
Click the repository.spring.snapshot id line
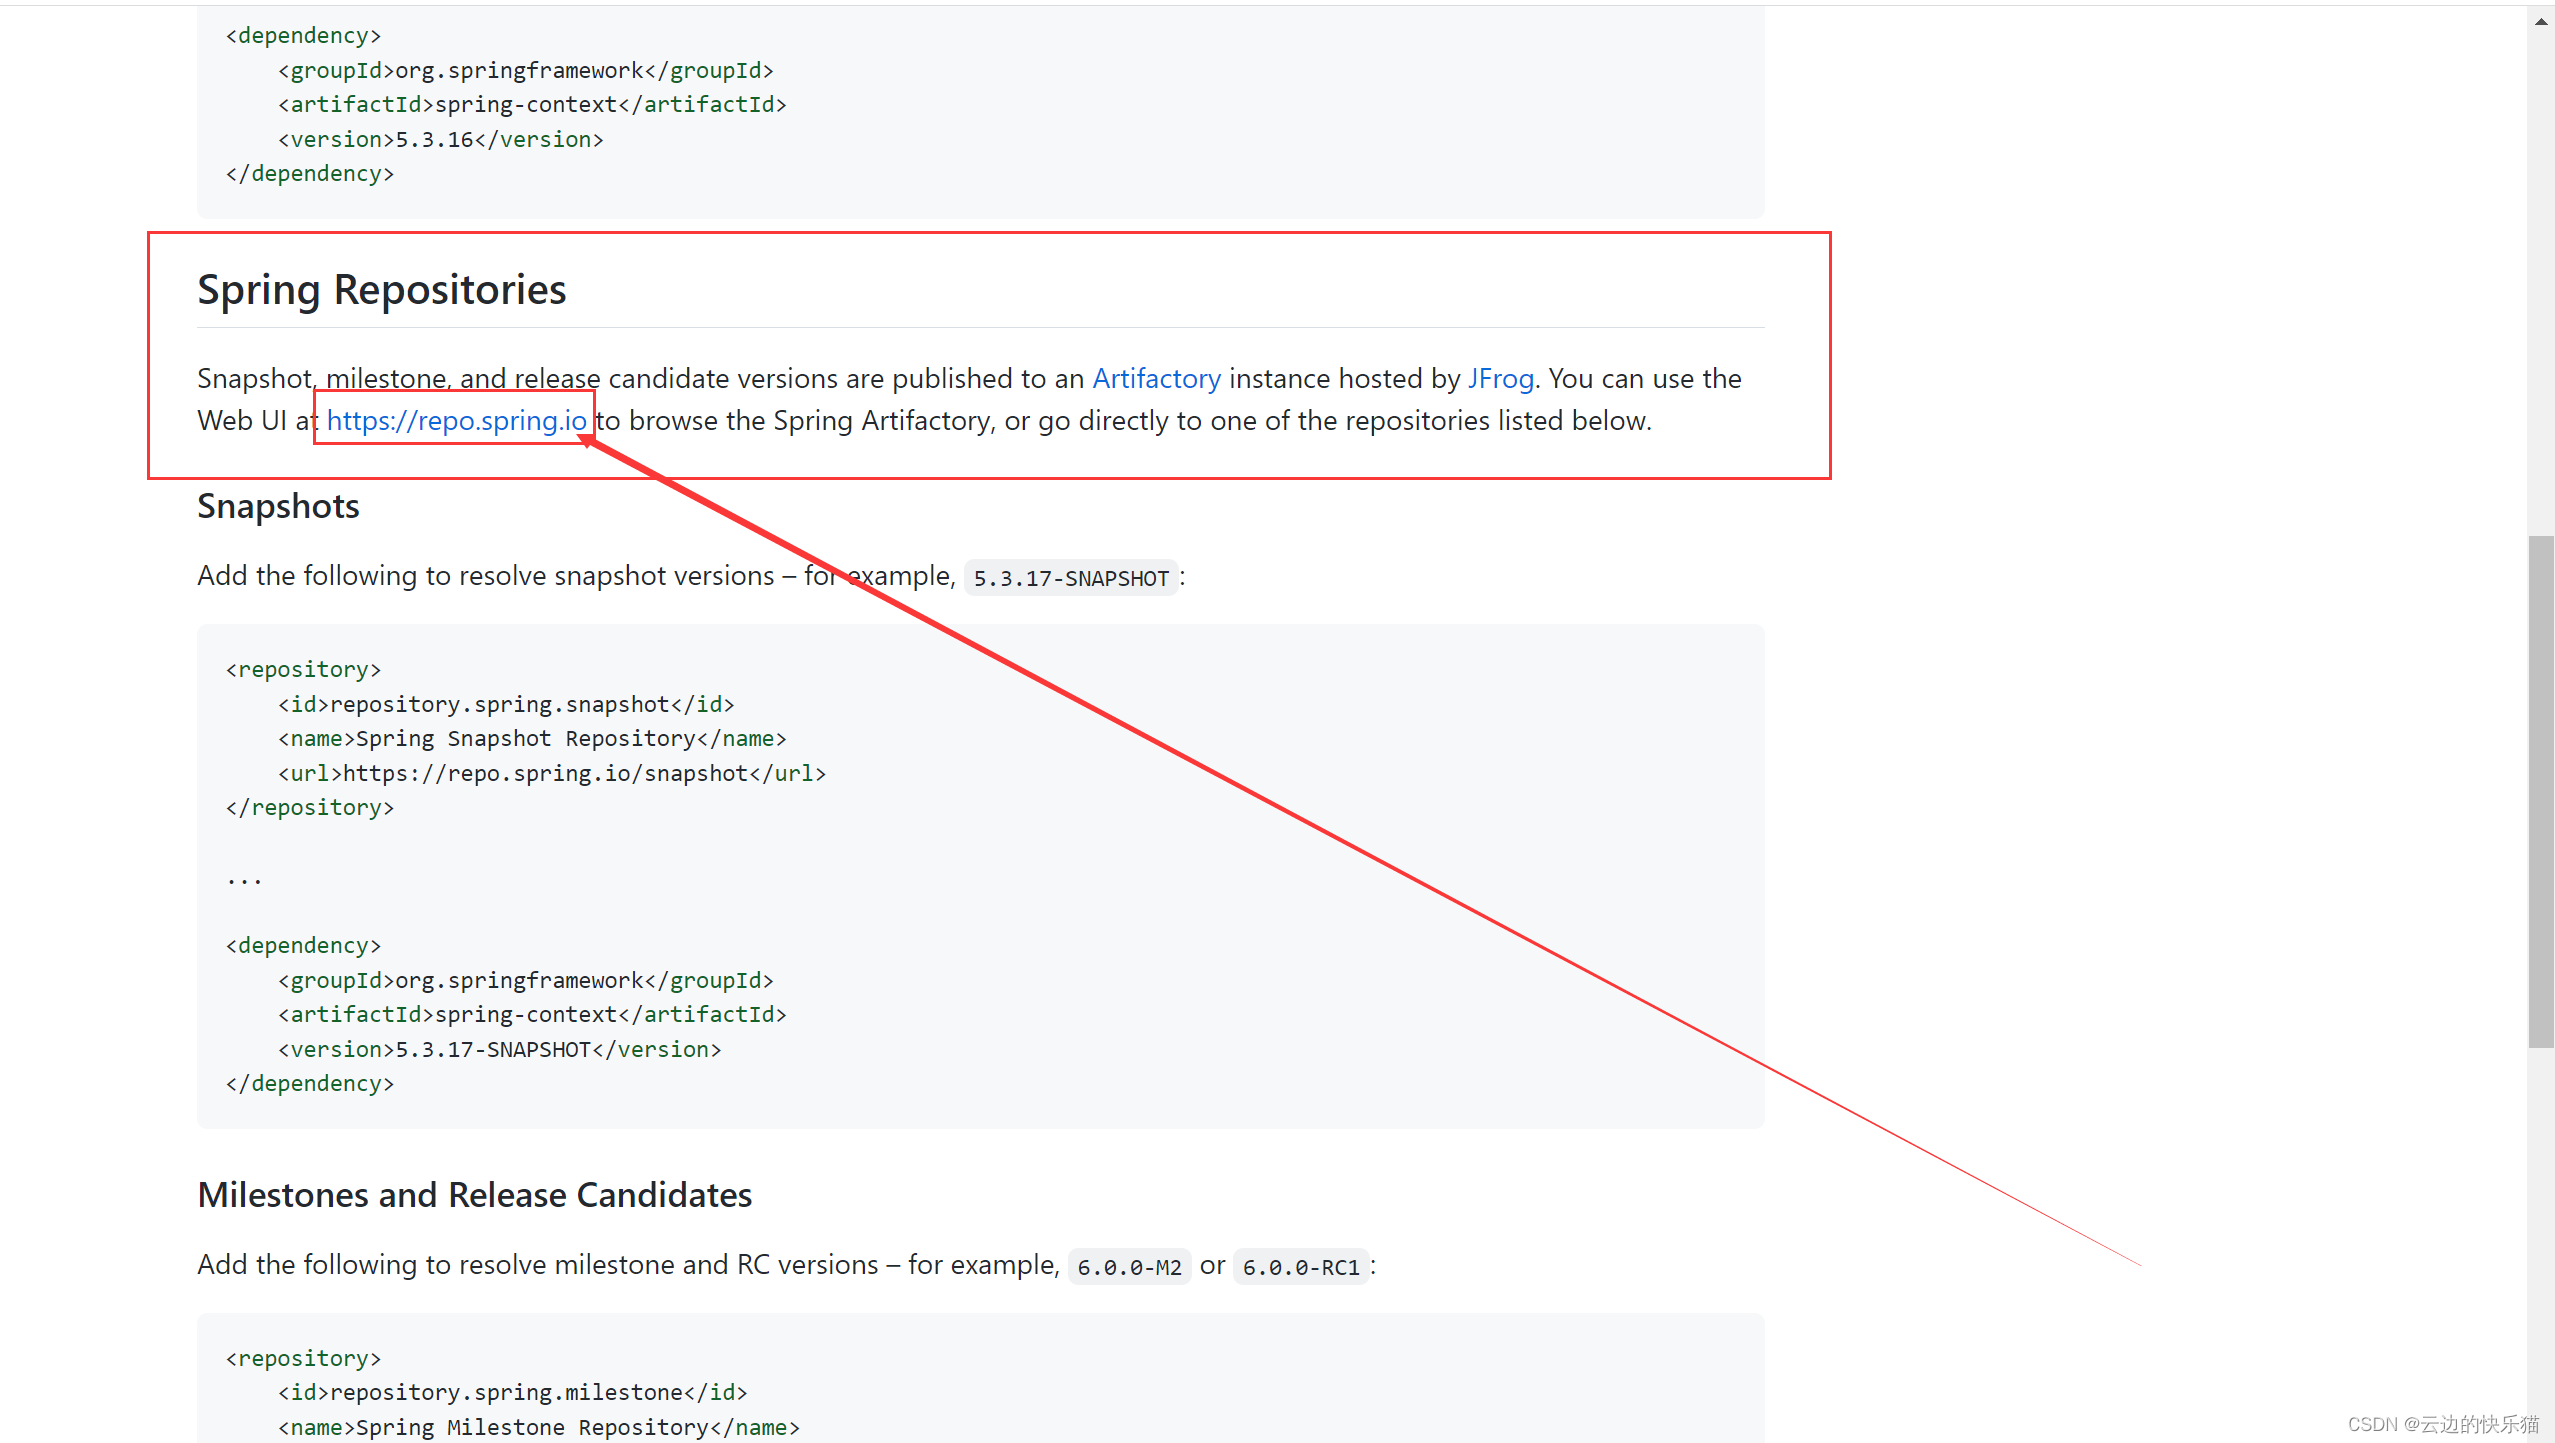pyautogui.click(x=506, y=704)
